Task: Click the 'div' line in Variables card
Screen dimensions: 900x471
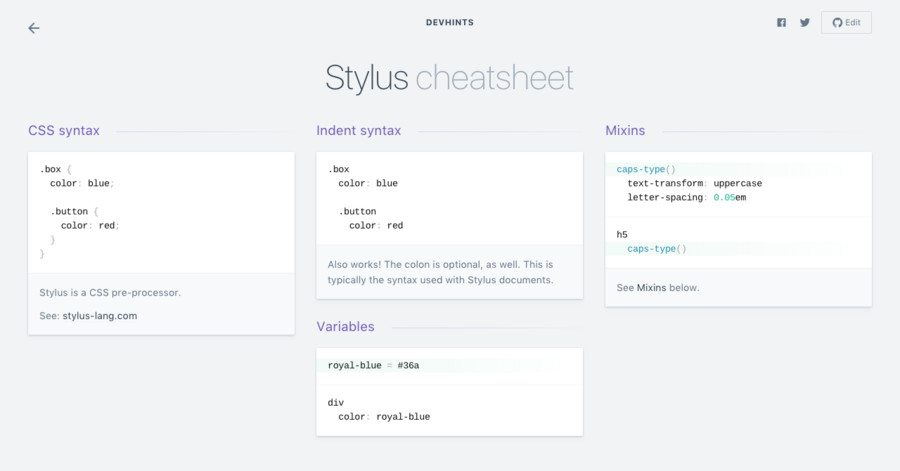Action: click(x=336, y=403)
